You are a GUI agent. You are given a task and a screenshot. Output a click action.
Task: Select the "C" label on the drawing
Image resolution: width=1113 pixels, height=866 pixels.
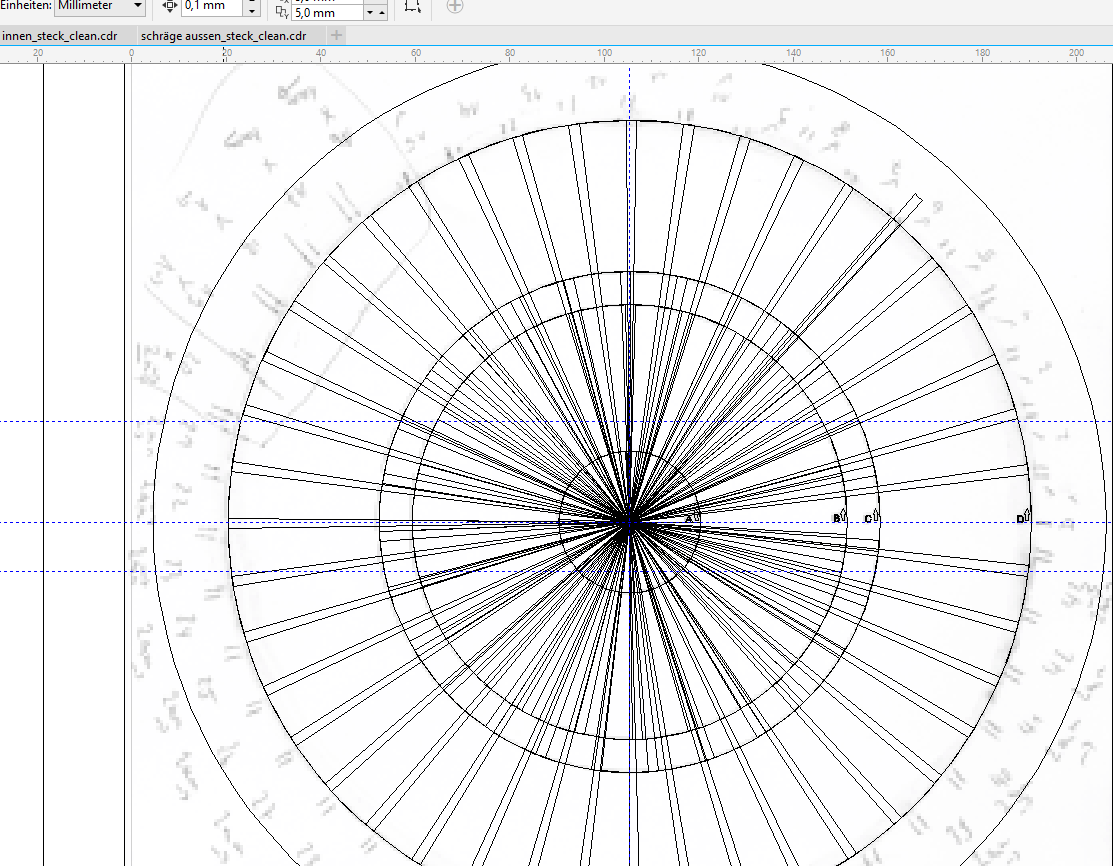(867, 519)
